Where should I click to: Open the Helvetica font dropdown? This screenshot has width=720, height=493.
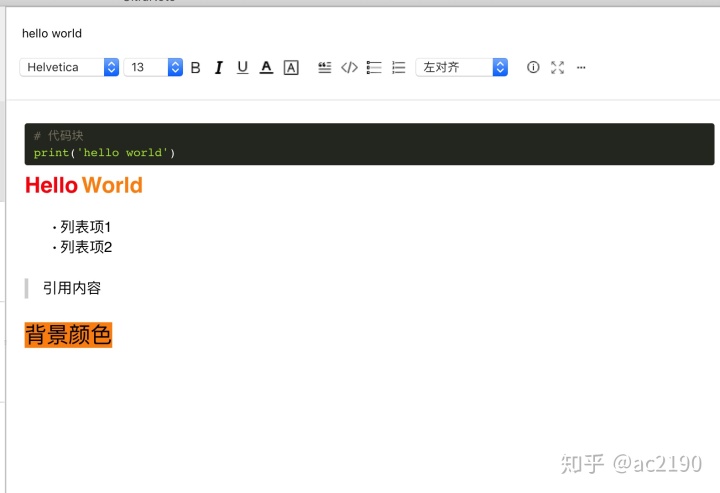(69, 67)
